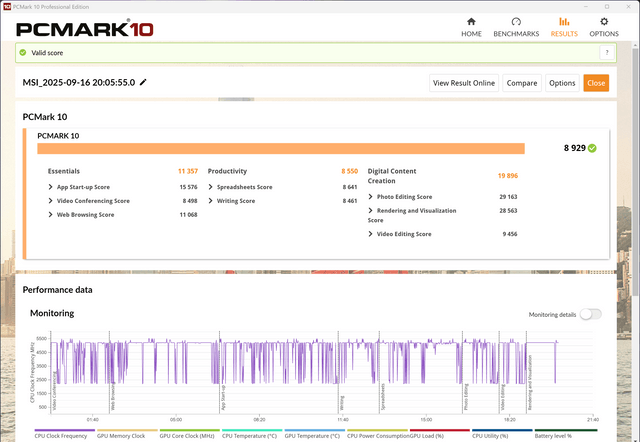The width and height of the screenshot is (640, 442).
Task: Click the Productivity score 8 550
Action: (x=349, y=171)
